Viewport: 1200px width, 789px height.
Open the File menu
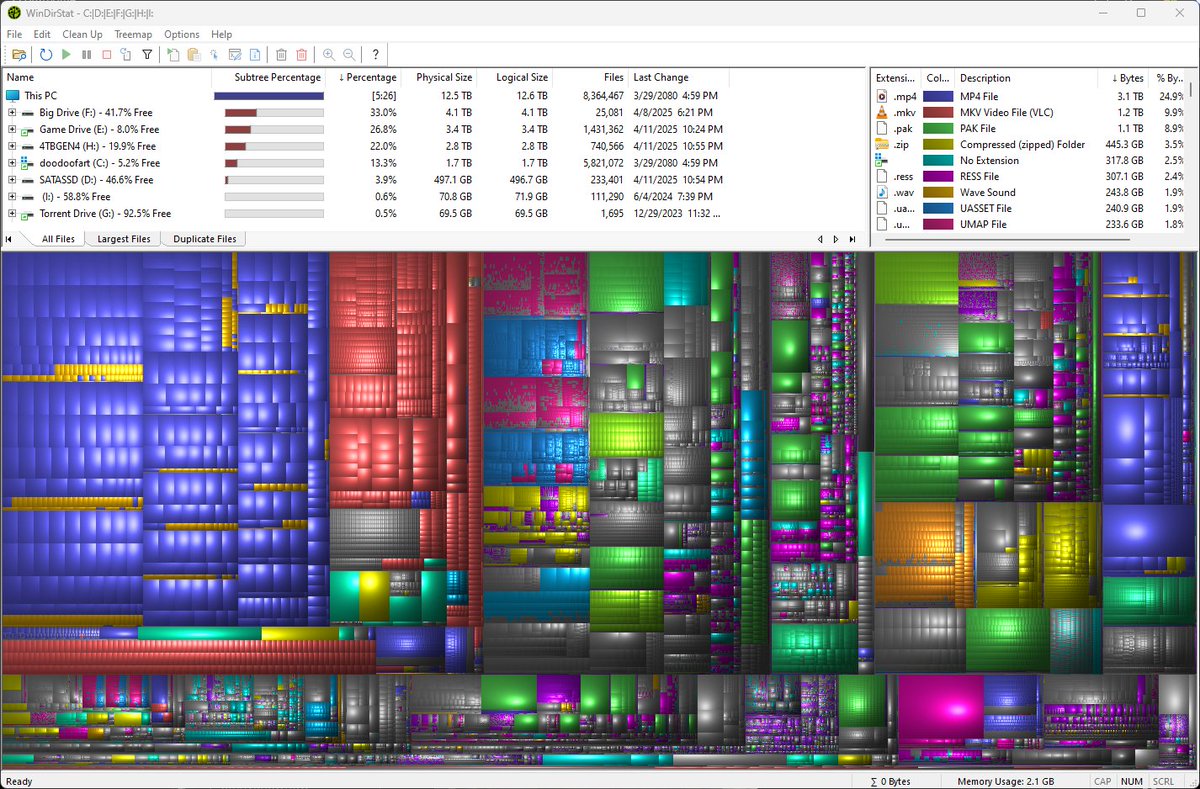pos(14,34)
